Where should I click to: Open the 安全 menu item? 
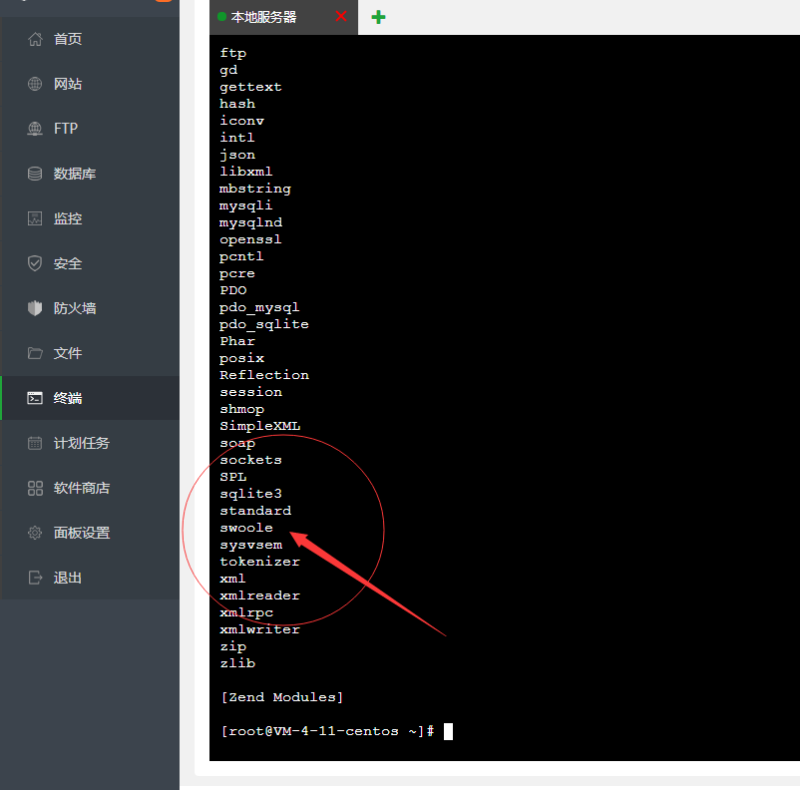90,263
